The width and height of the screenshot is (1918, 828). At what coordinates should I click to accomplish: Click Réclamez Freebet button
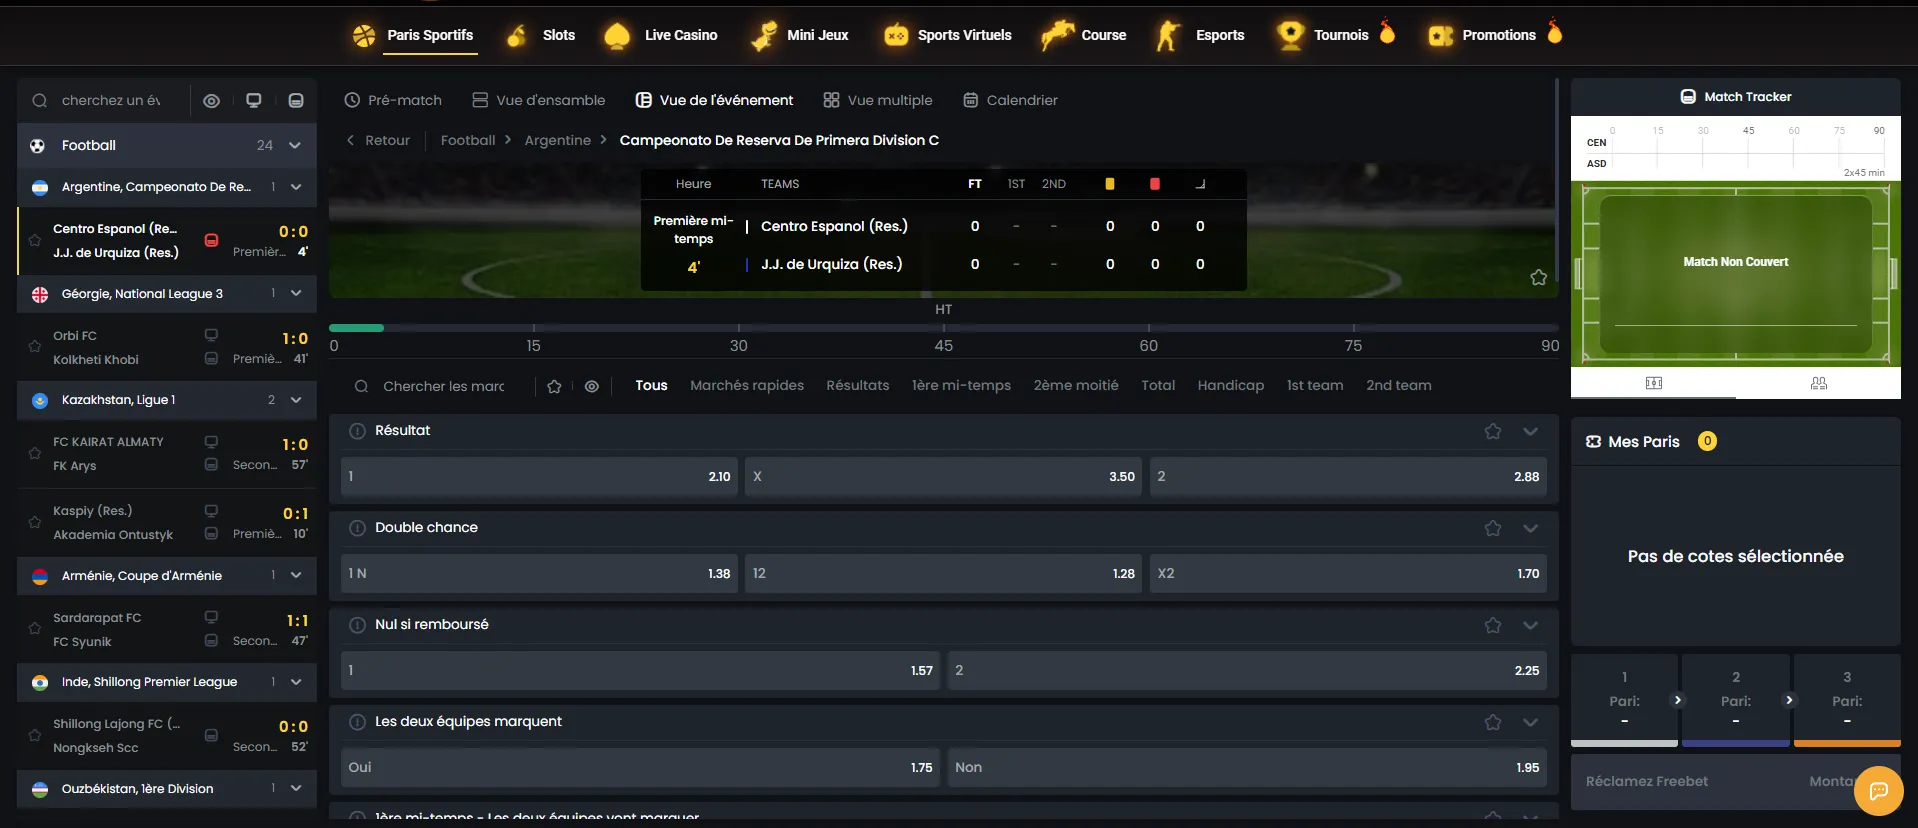1646,782
